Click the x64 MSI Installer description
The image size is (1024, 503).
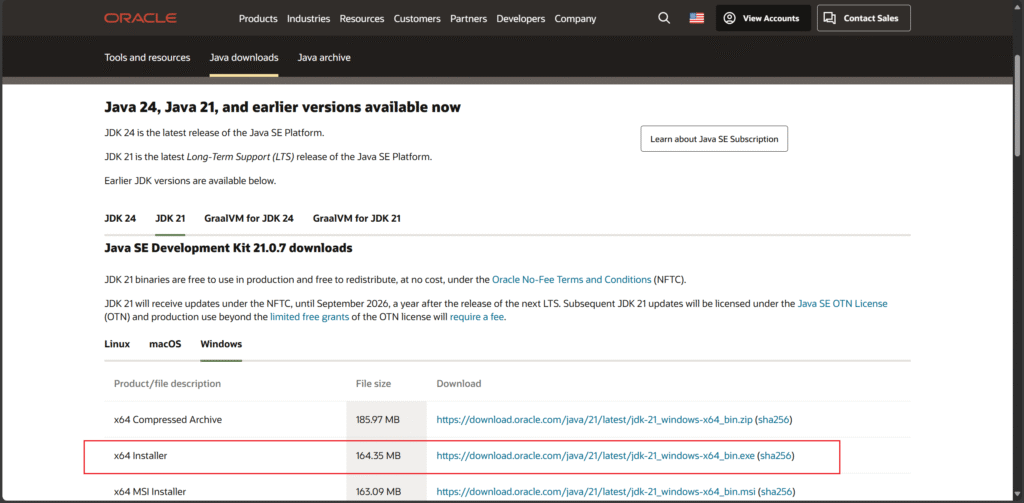pos(150,491)
